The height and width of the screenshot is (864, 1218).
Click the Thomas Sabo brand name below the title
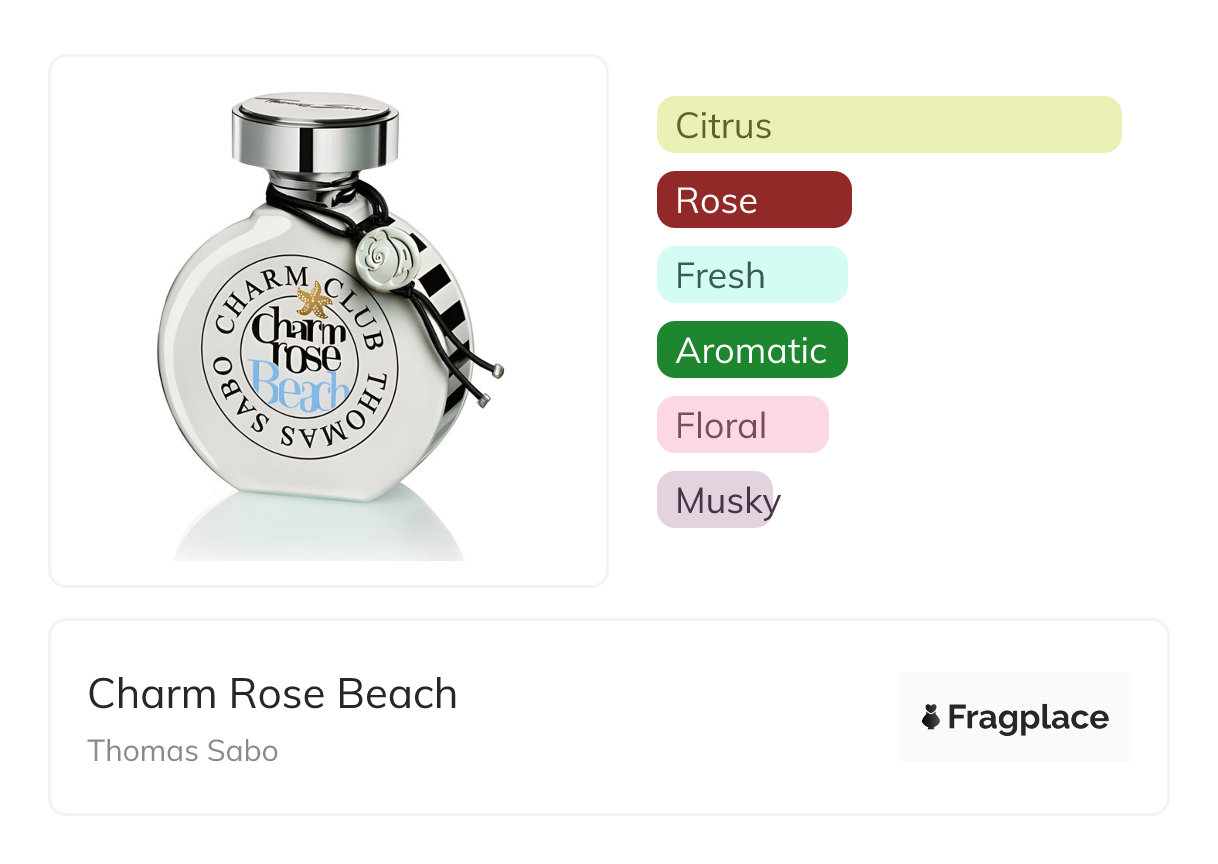[183, 750]
